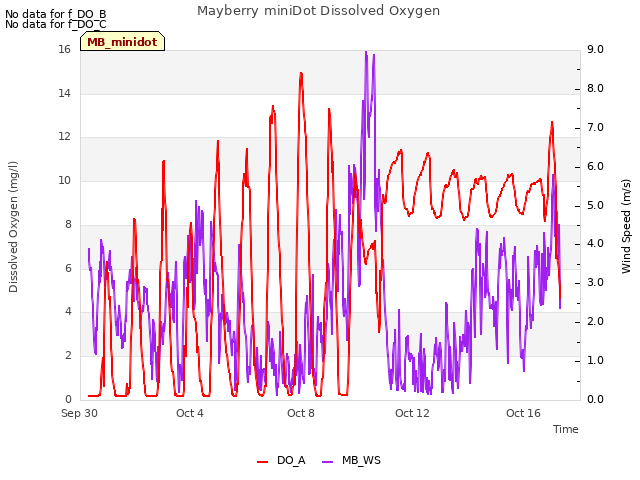640x480 pixels.
Task: Toggle the MB_WS legend entry
Action: (x=351, y=460)
